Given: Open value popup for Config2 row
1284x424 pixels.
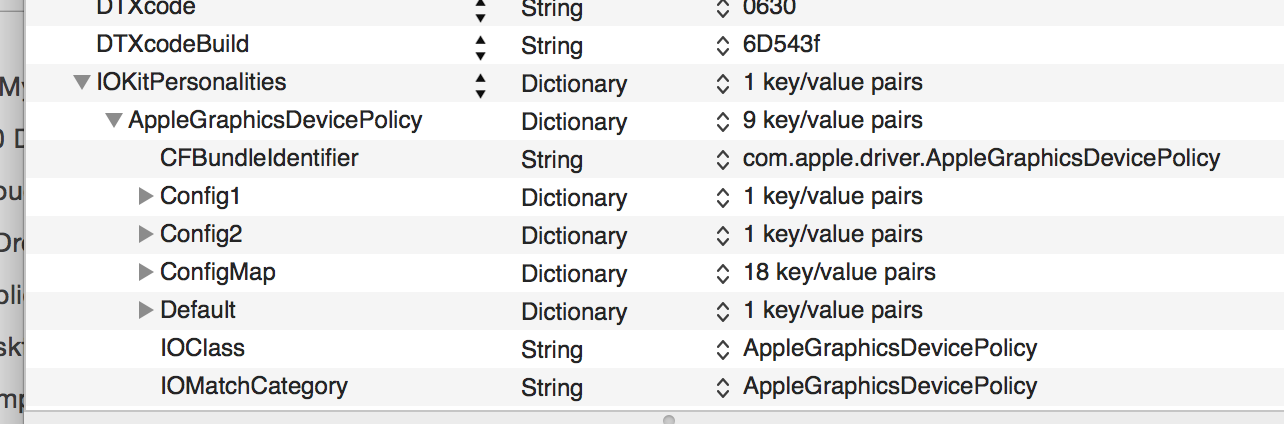Looking at the screenshot, I should pyautogui.click(x=724, y=236).
